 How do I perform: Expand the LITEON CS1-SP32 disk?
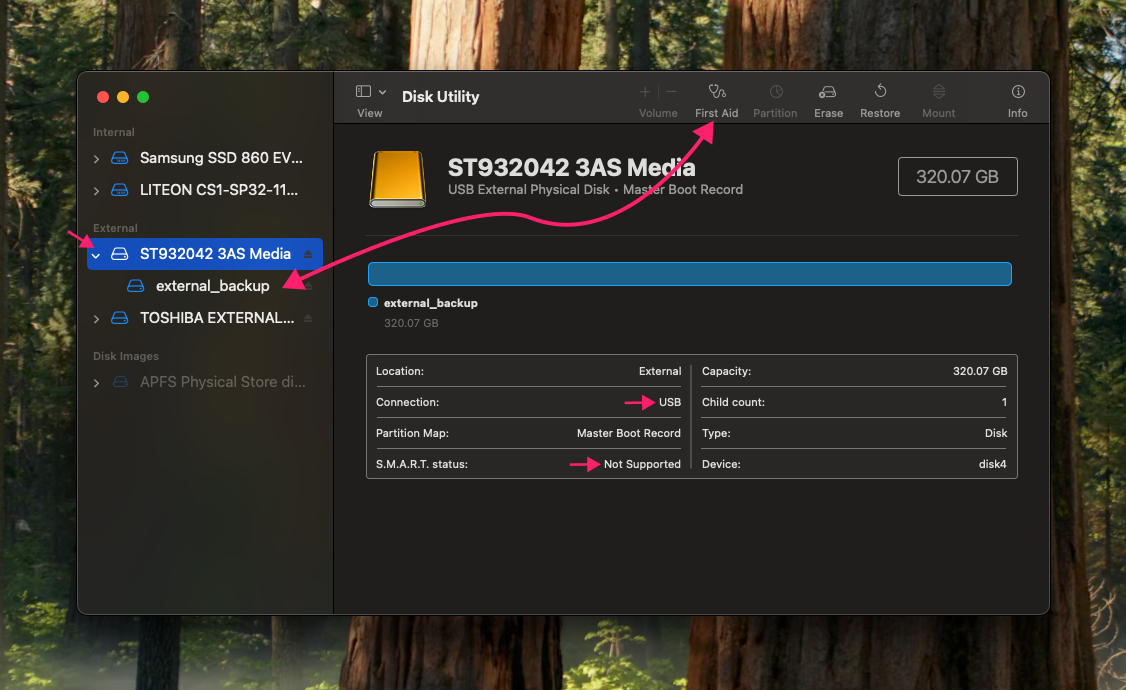[x=96, y=190]
